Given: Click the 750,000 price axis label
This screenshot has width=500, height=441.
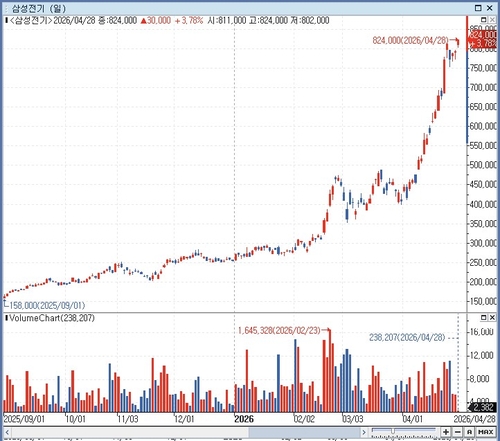Looking at the screenshot, I should click(483, 68).
